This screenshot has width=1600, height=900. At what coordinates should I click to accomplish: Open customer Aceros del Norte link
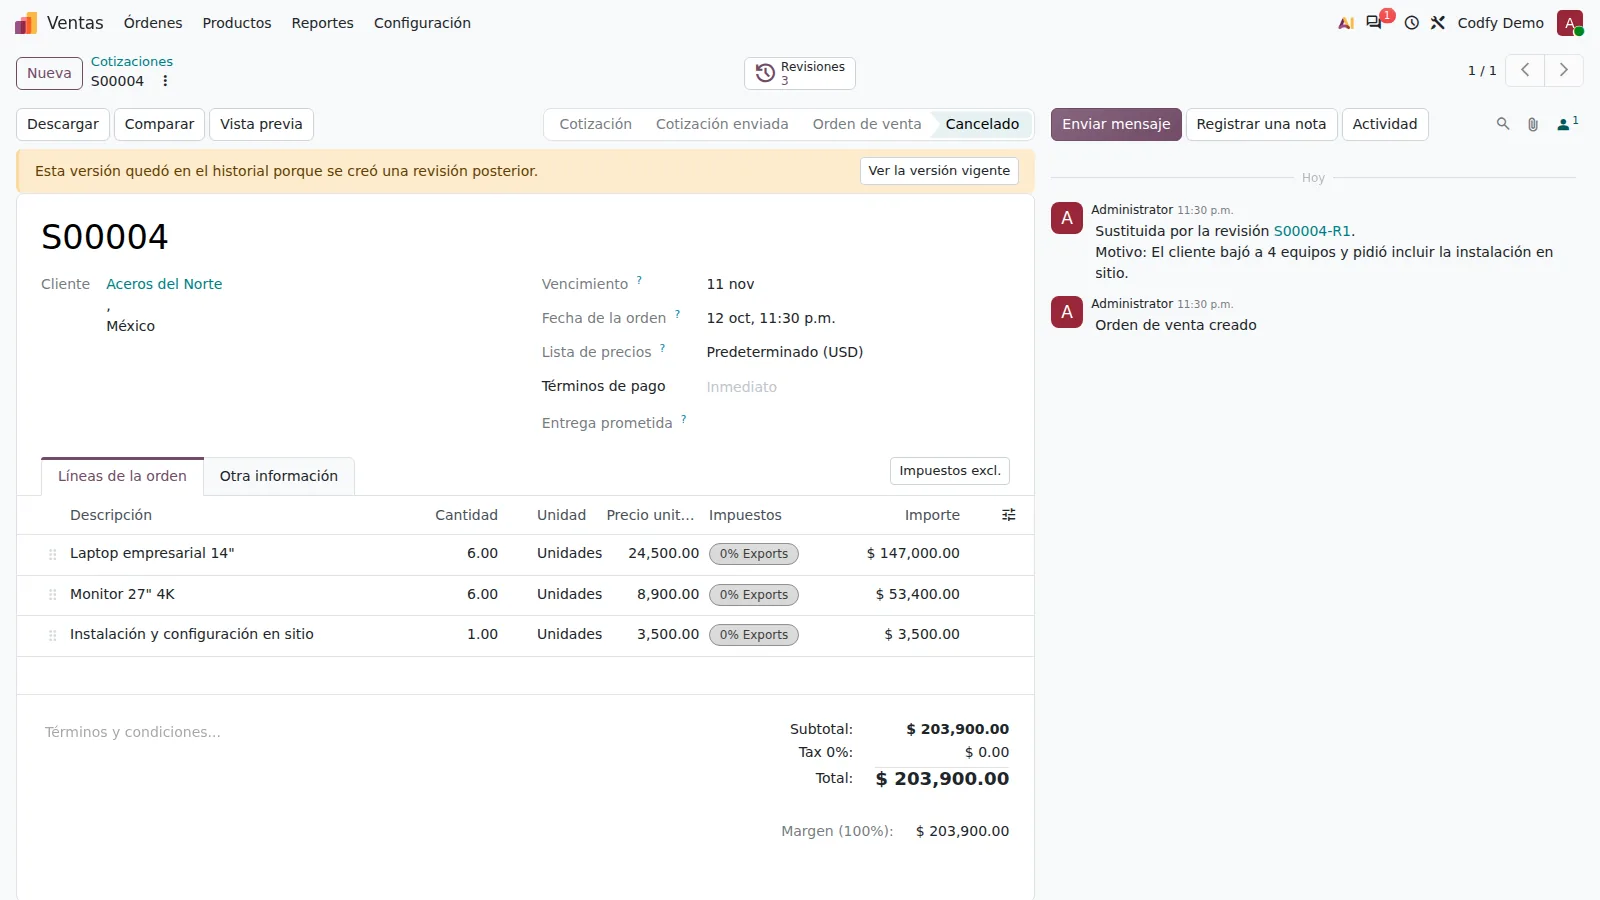tap(164, 284)
